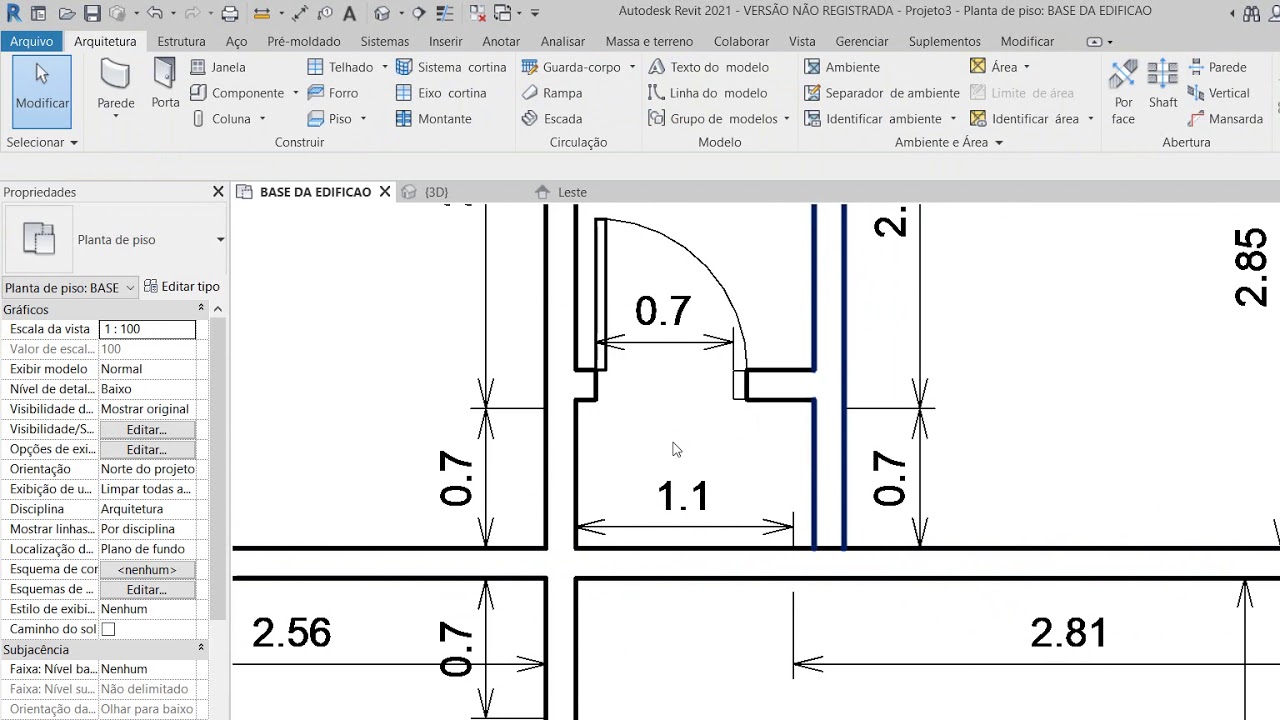Open default 3D view house icon
This screenshot has height=720, width=1280.
[x=382, y=14]
